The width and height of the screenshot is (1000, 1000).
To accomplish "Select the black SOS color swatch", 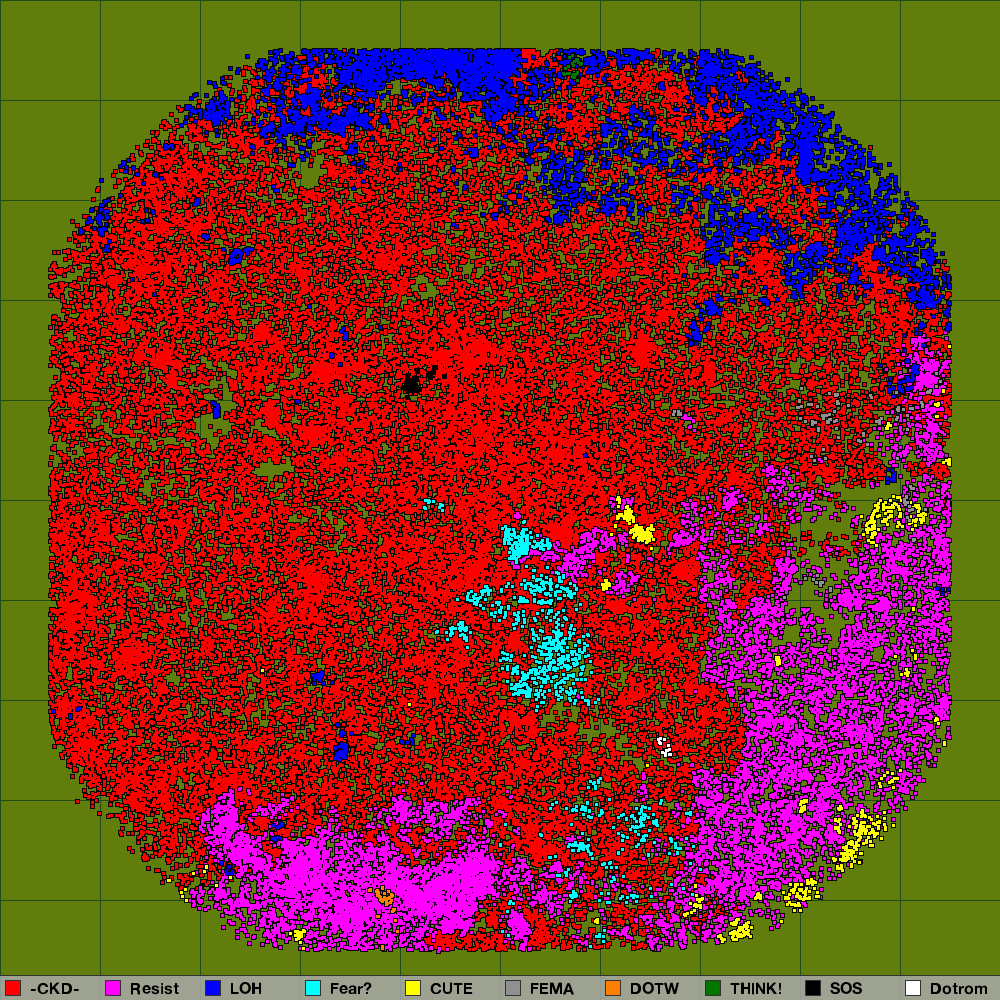I will click(x=813, y=988).
